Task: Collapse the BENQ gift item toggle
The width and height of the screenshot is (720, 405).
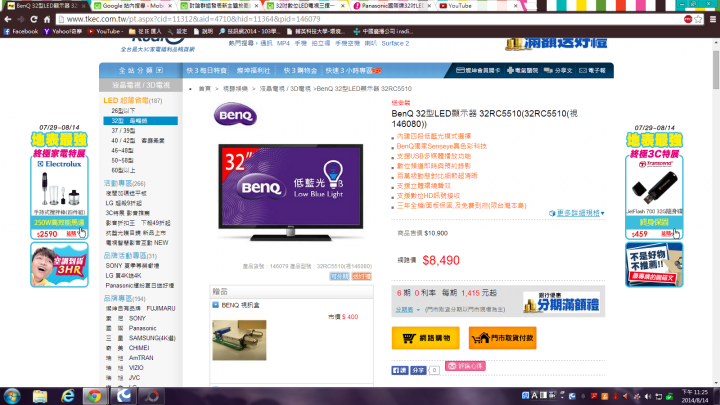Action: click(x=215, y=305)
